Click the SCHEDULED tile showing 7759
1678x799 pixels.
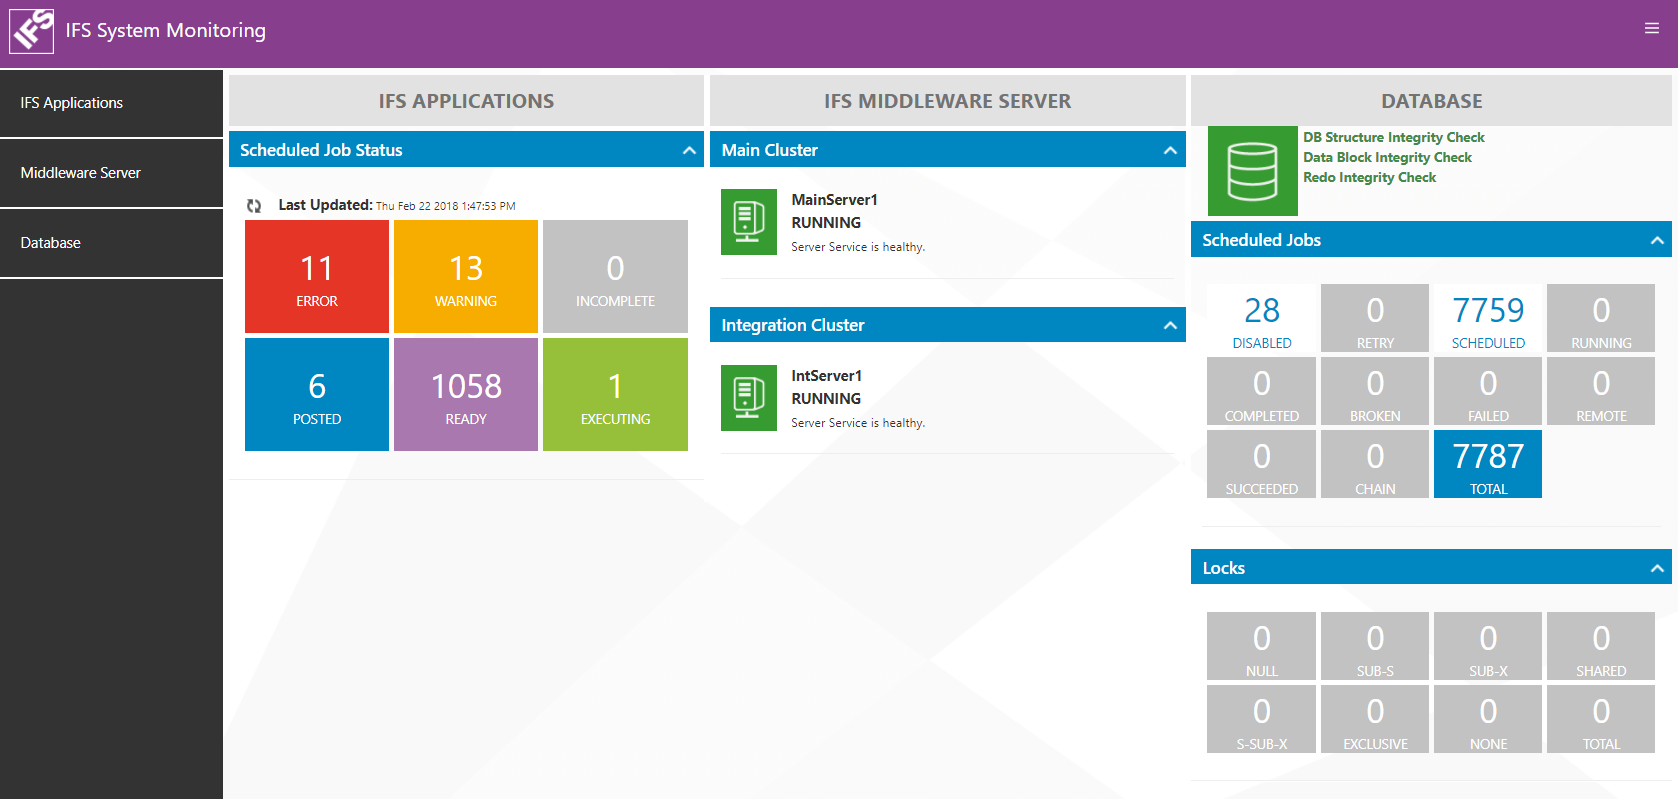point(1488,318)
